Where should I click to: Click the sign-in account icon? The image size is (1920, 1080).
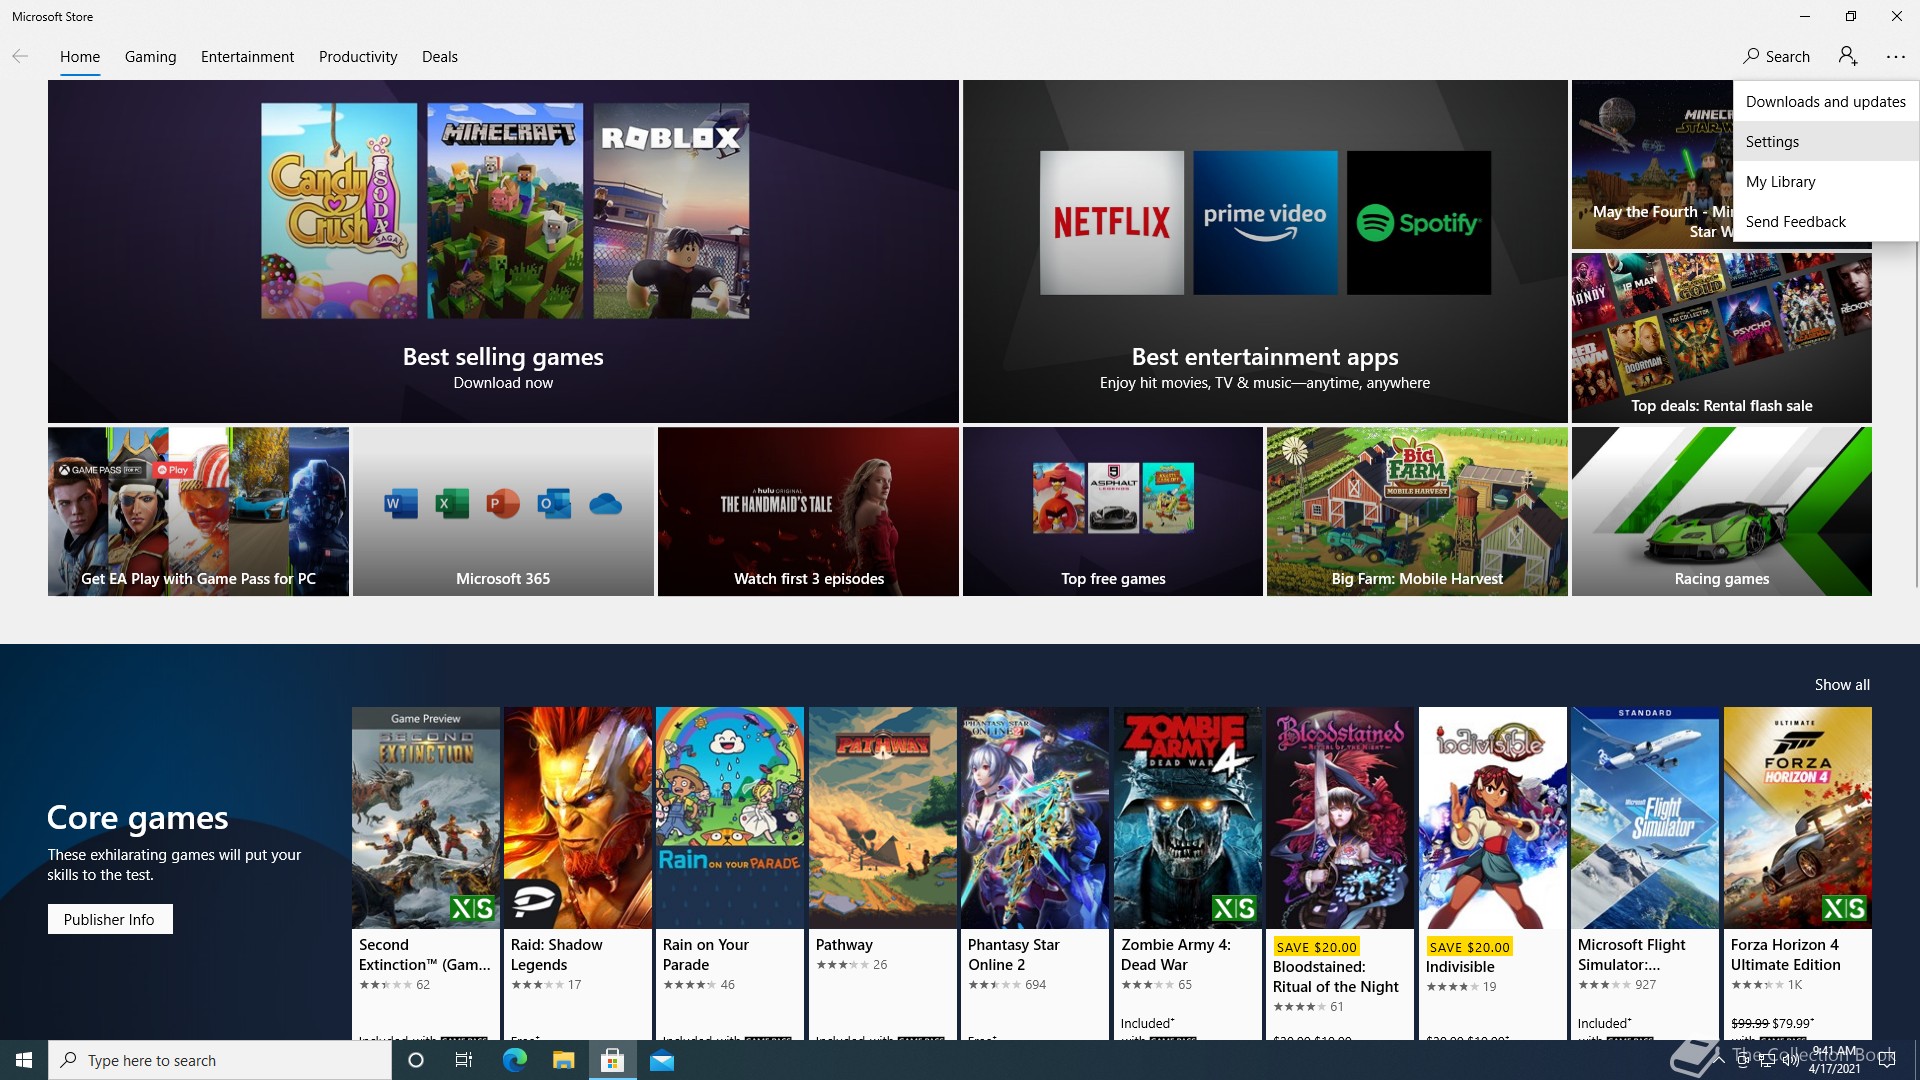pyautogui.click(x=1848, y=56)
